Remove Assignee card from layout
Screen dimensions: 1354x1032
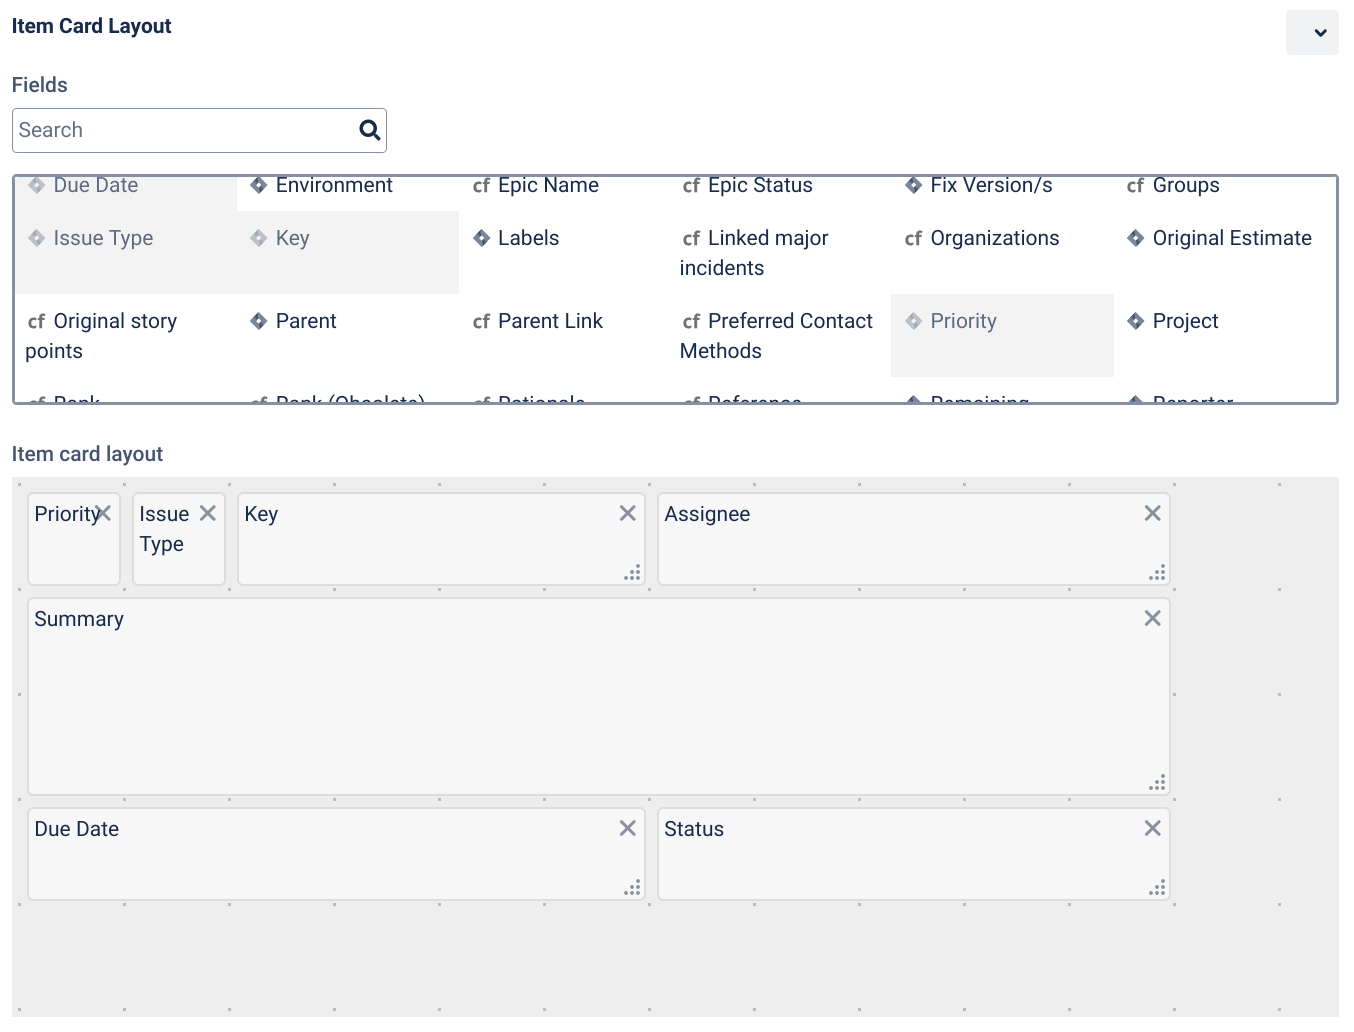pyautogui.click(x=1153, y=513)
